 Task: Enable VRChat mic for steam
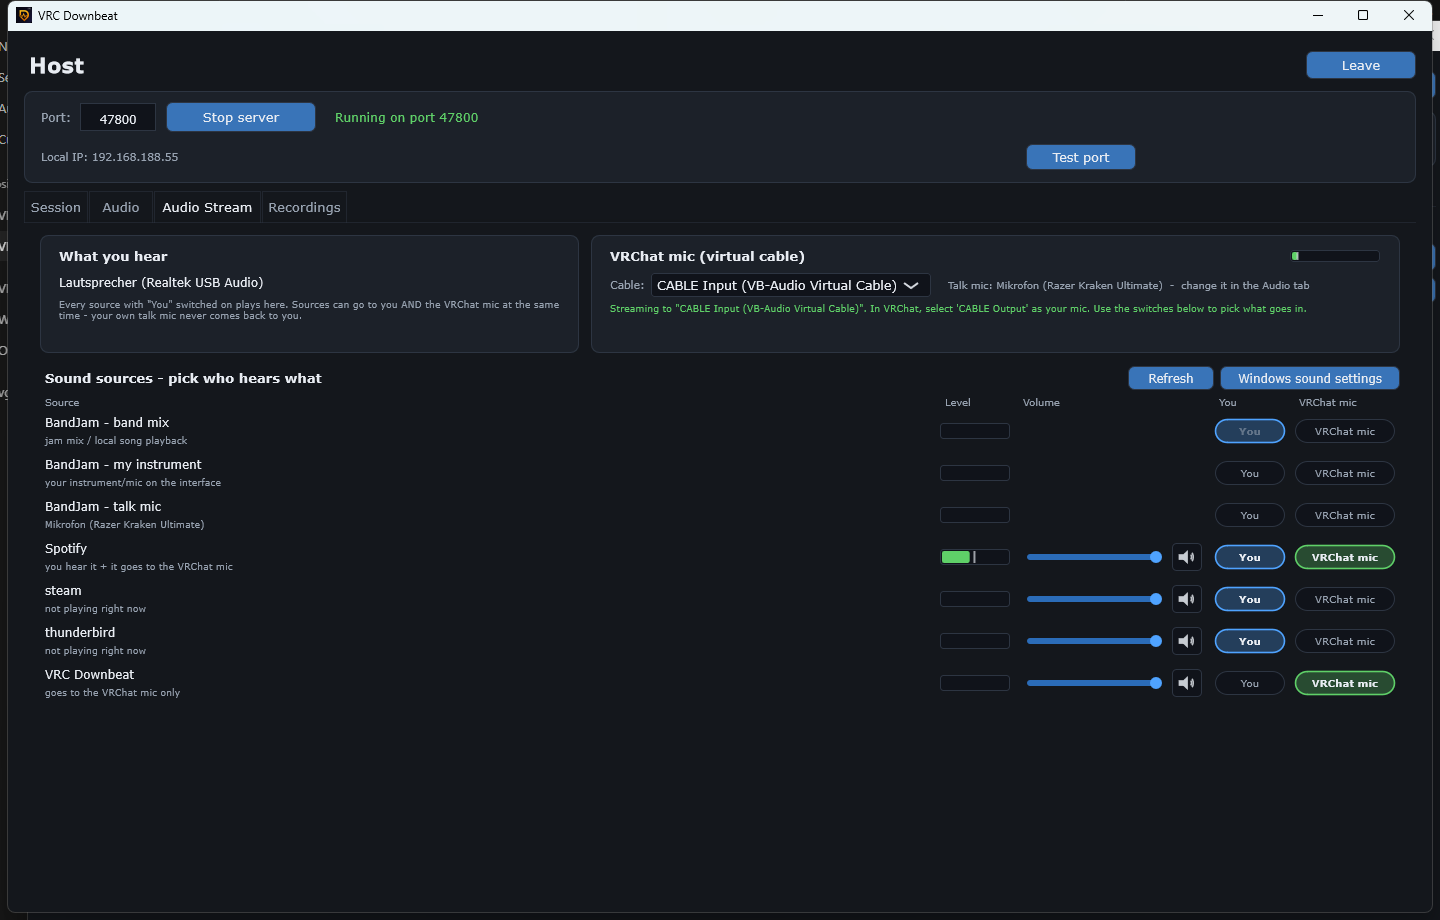click(x=1345, y=599)
